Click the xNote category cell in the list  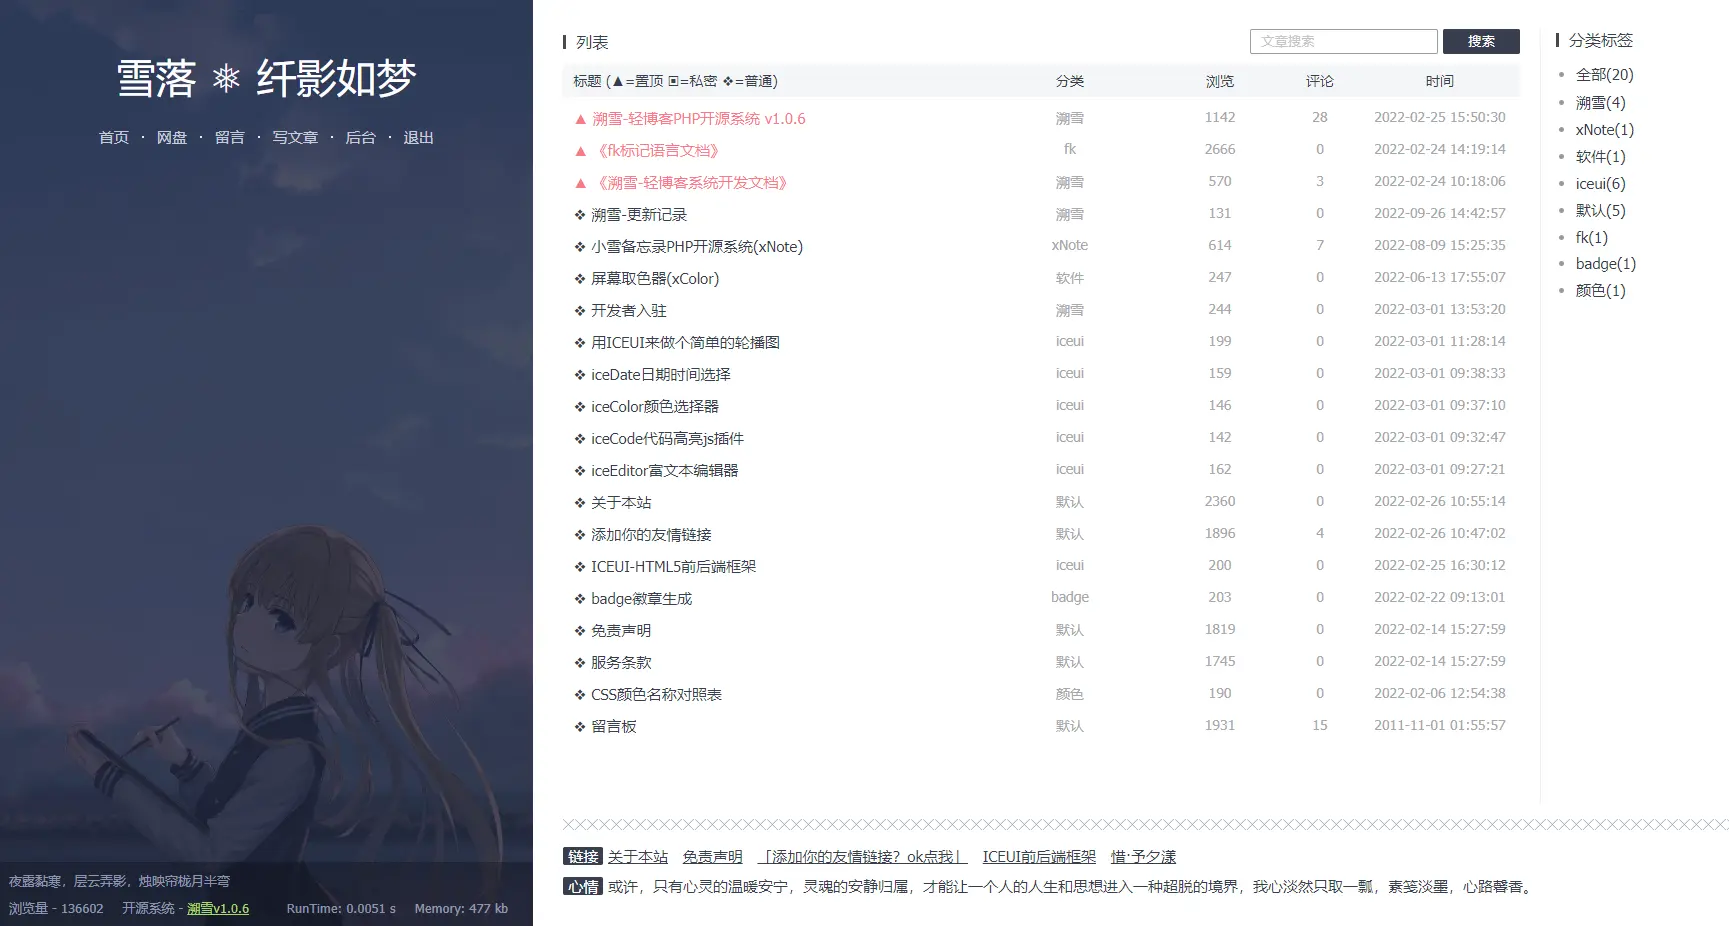[x=1070, y=246]
